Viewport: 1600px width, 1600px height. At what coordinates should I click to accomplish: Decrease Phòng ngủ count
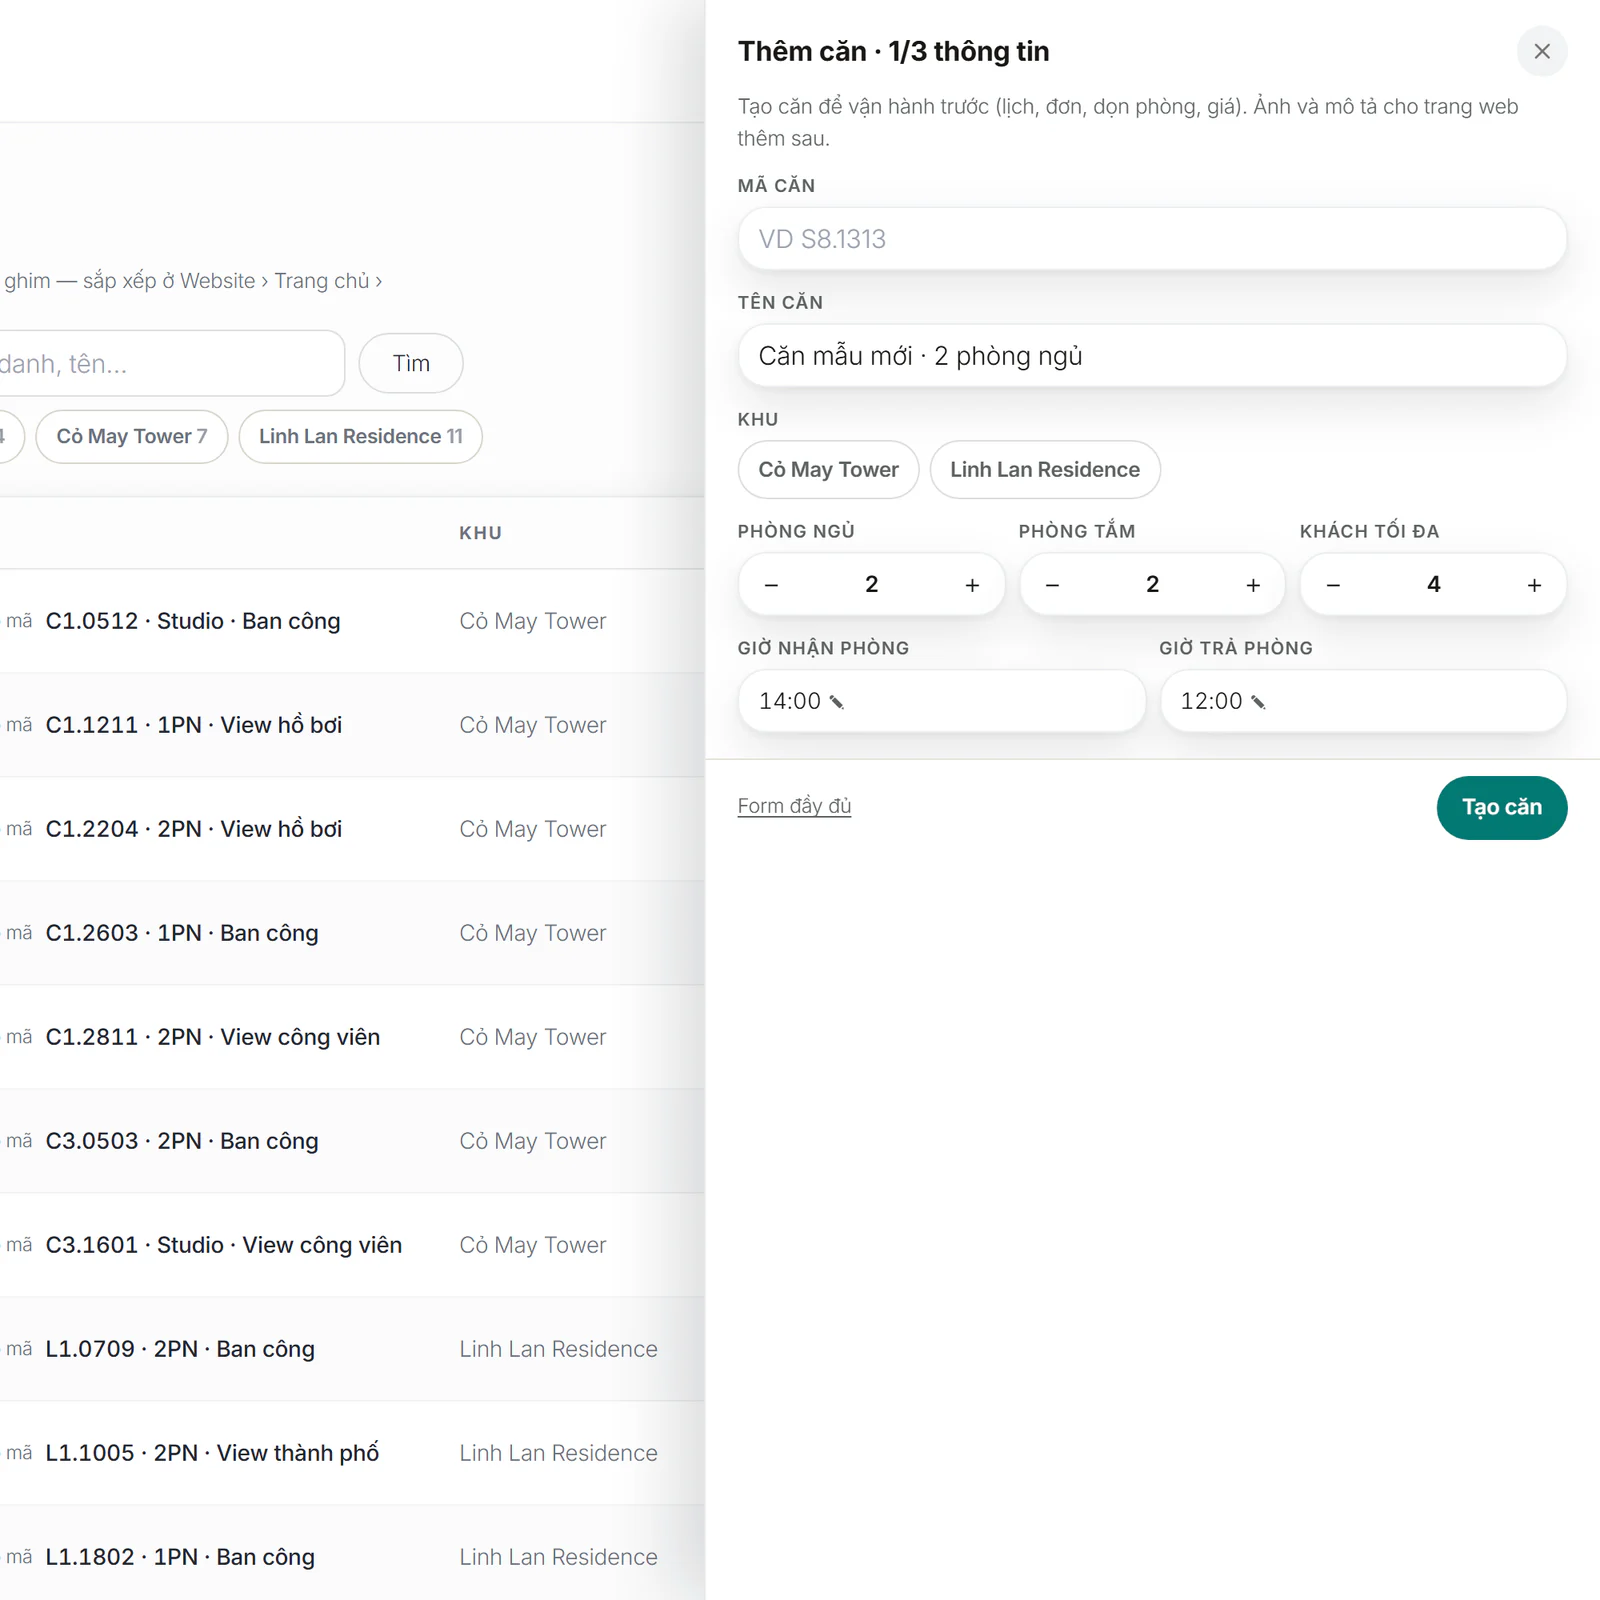(x=771, y=585)
